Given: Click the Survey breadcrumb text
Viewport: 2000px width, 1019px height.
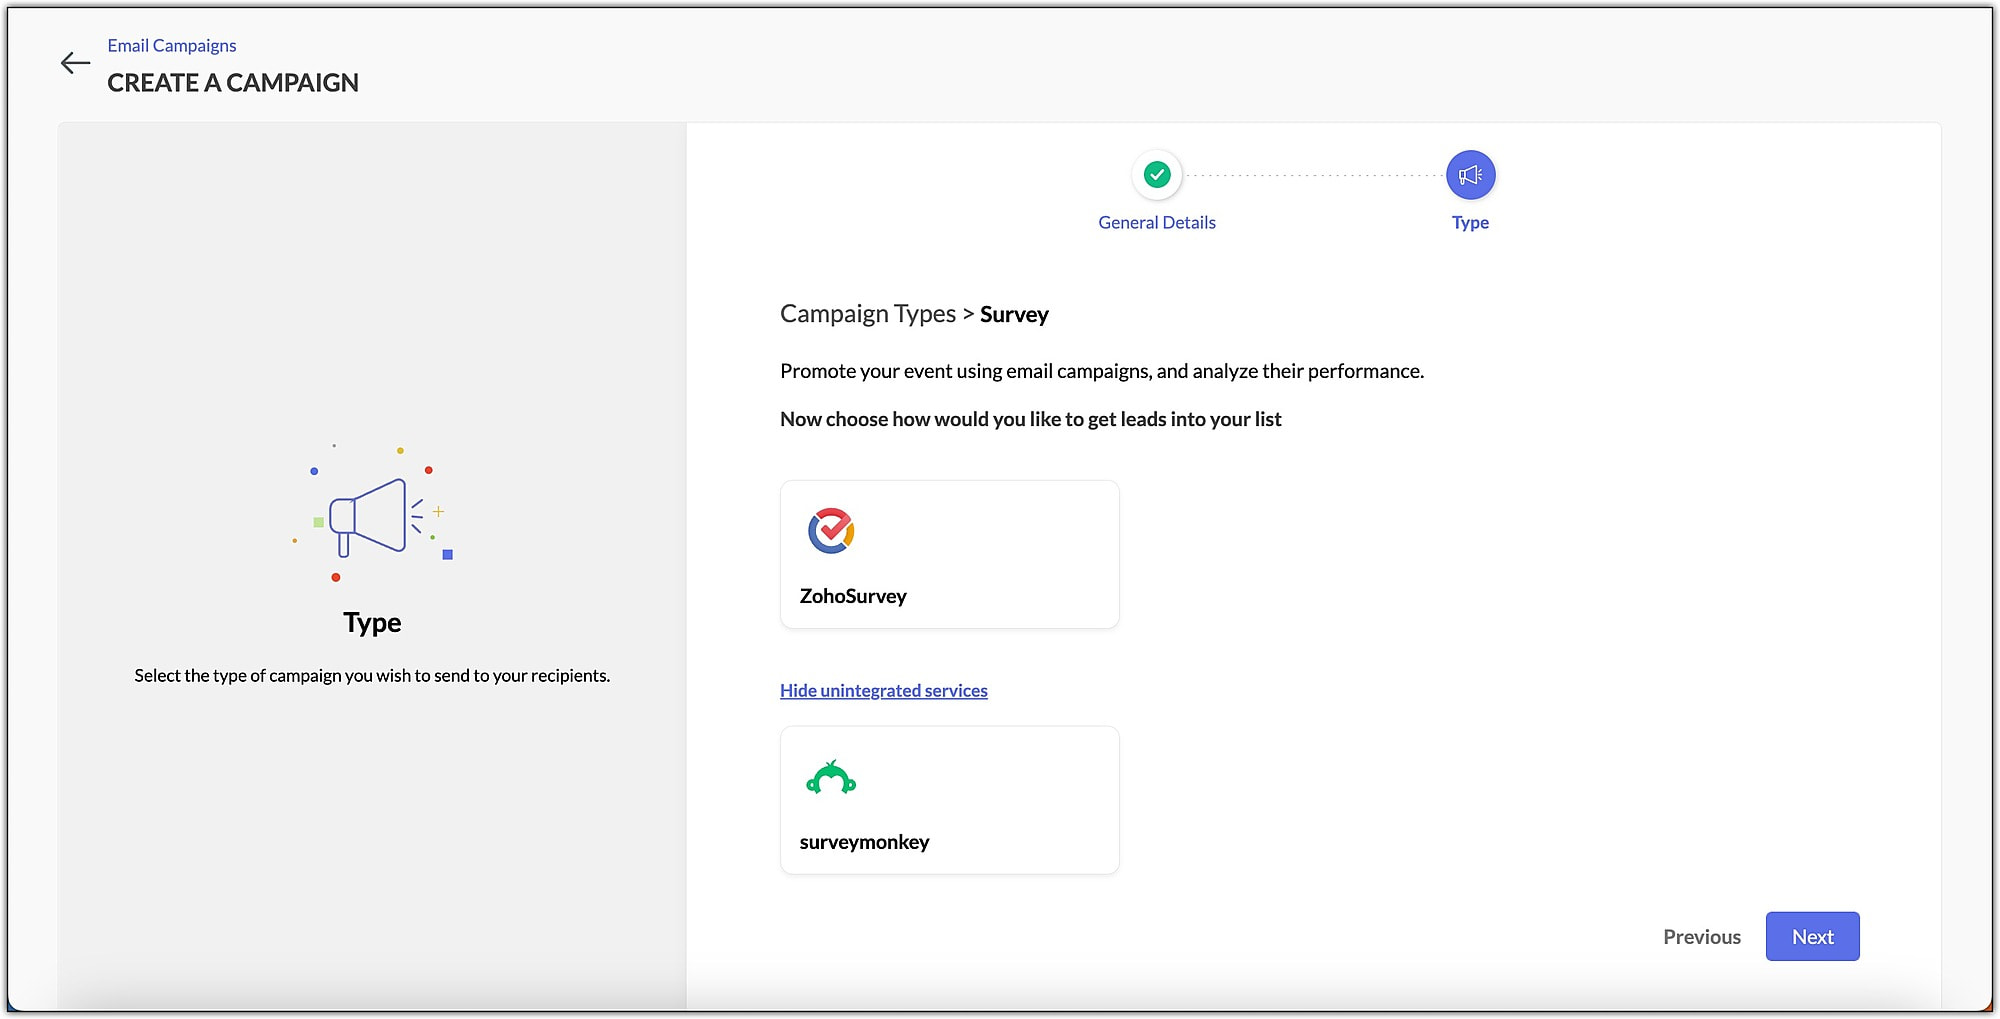Looking at the screenshot, I should 1014,315.
